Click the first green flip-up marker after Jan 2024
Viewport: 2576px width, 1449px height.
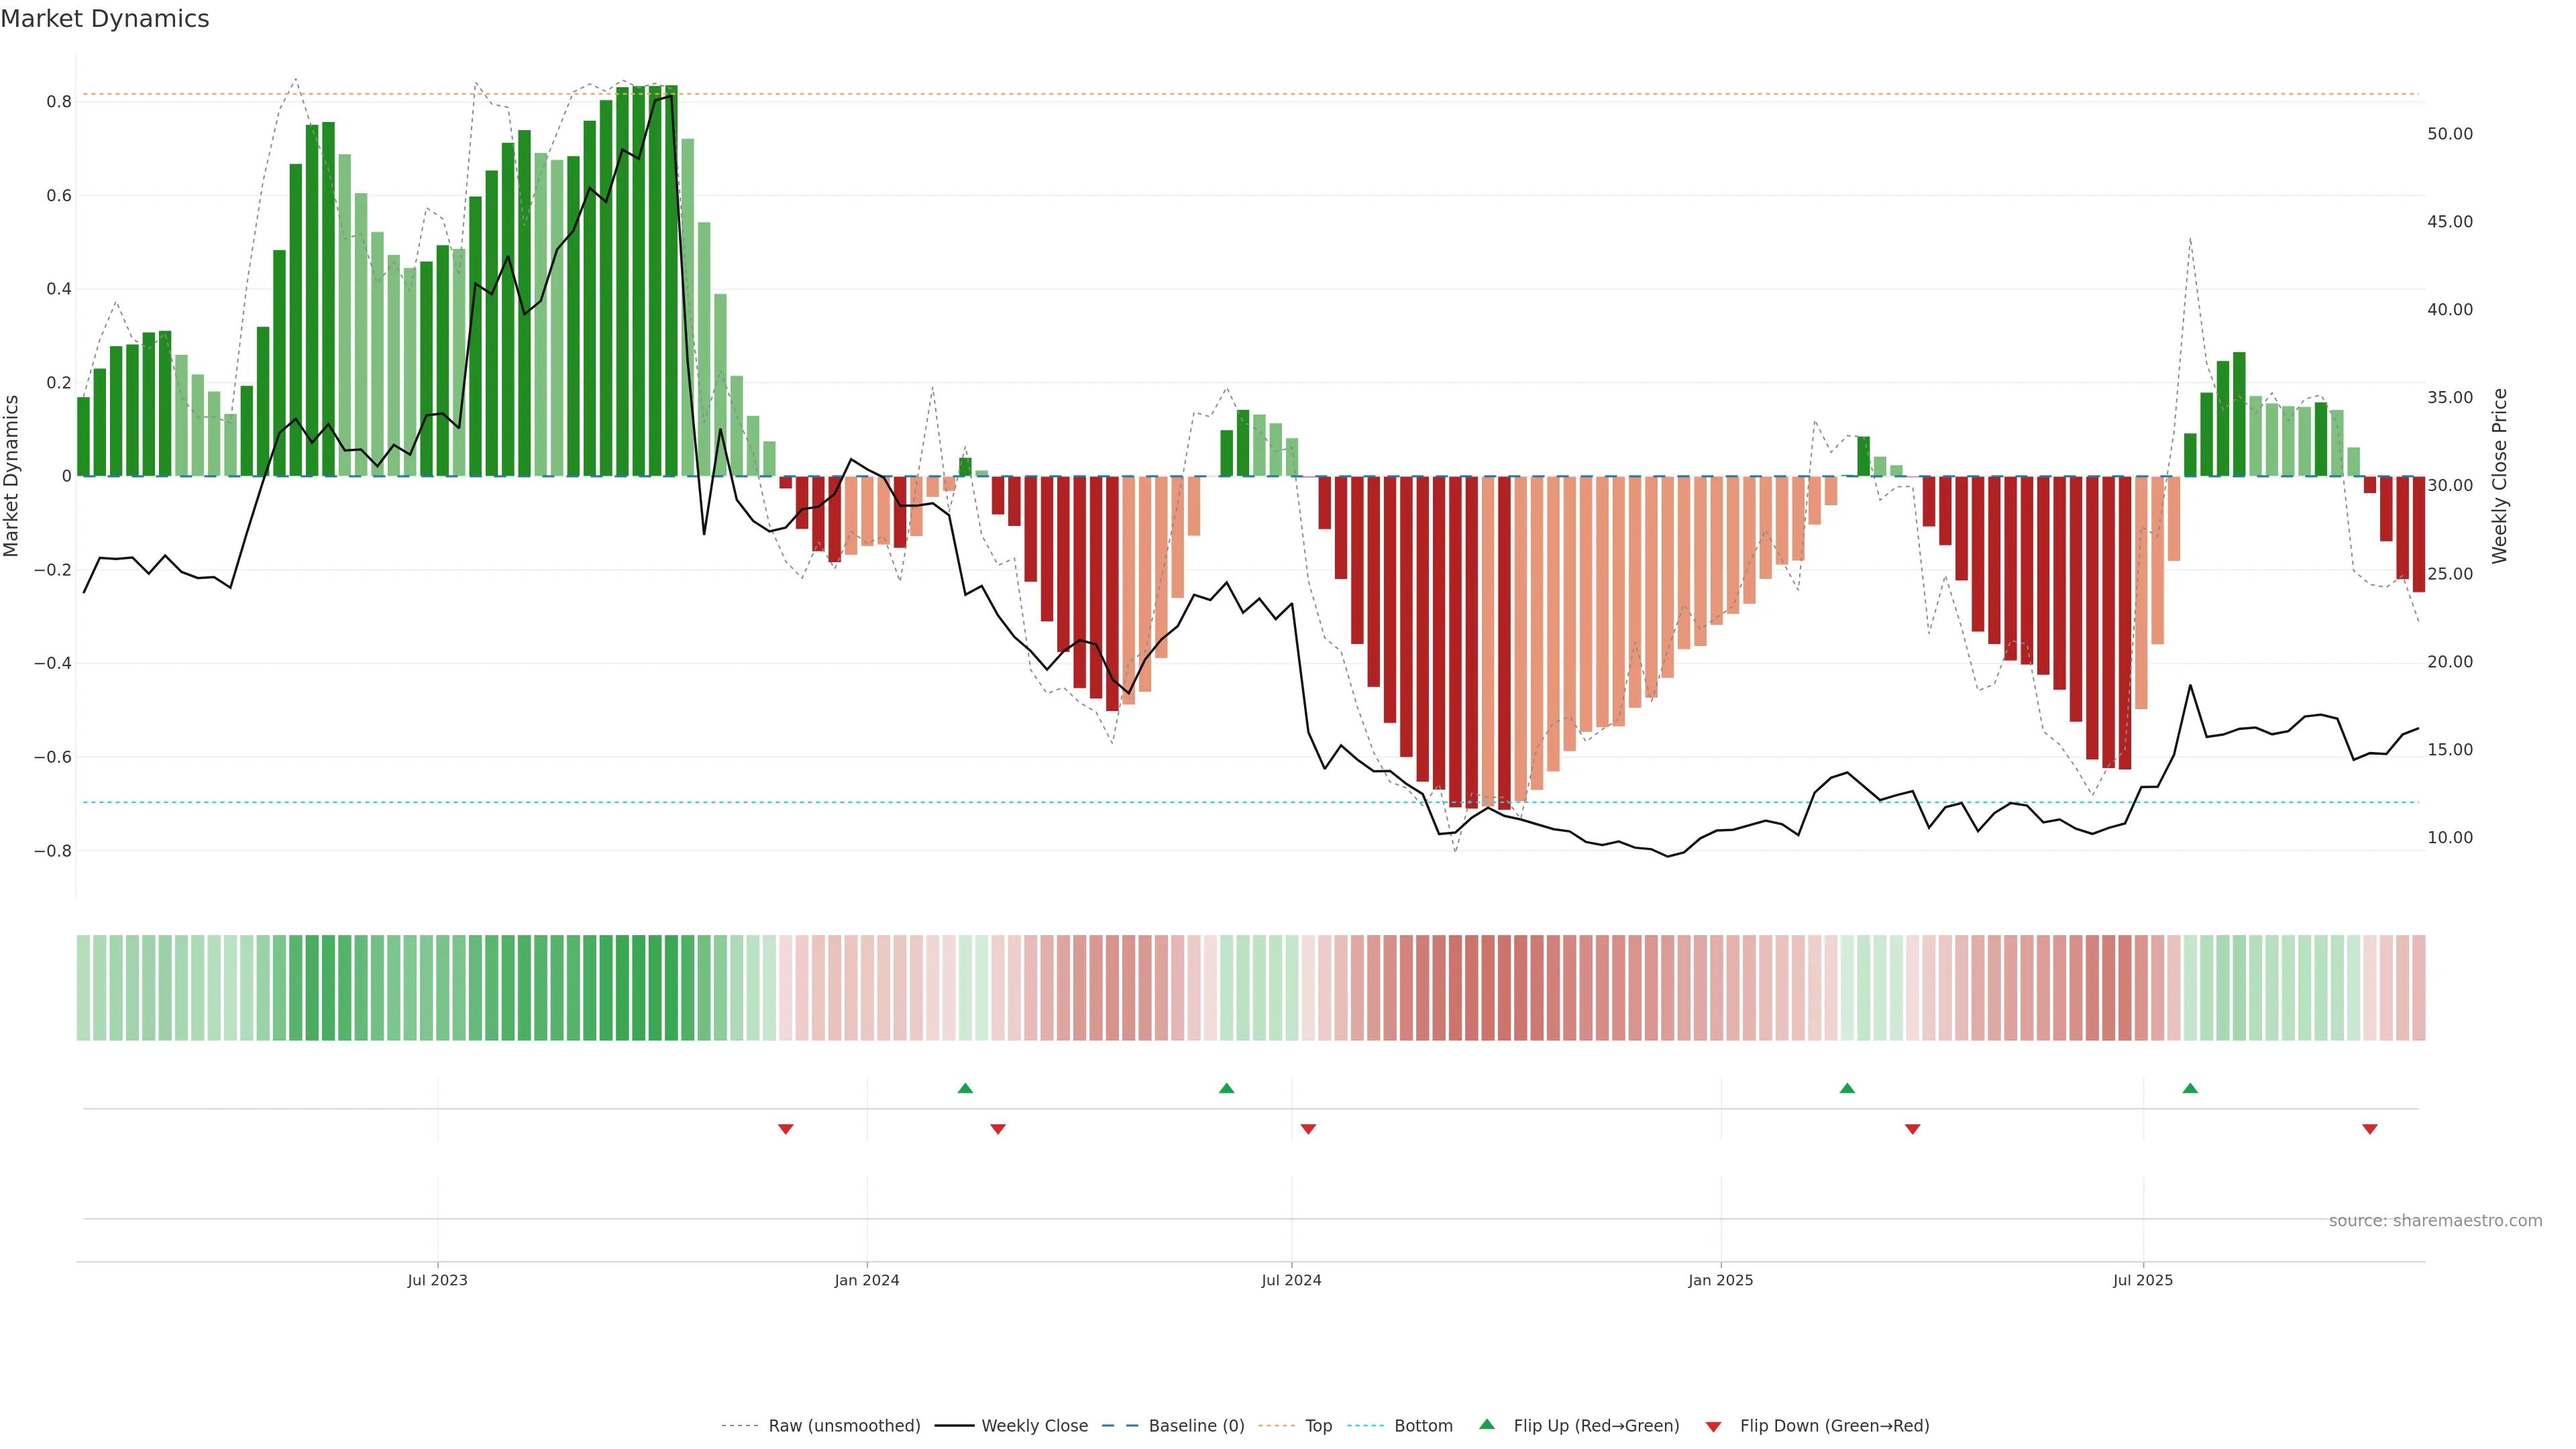point(965,1088)
